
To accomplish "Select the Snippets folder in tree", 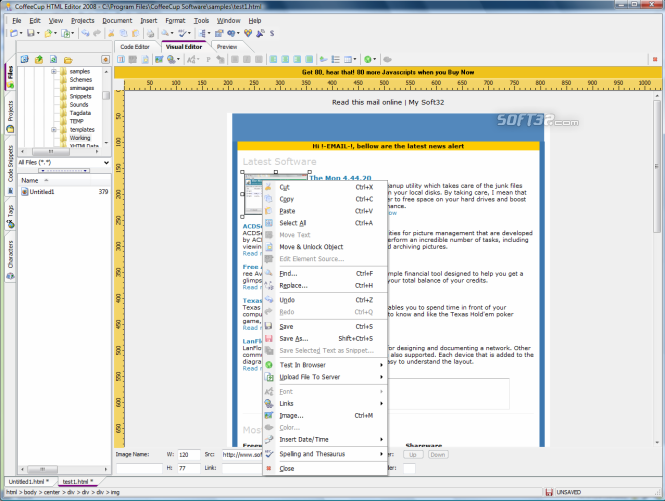I will click(81, 96).
